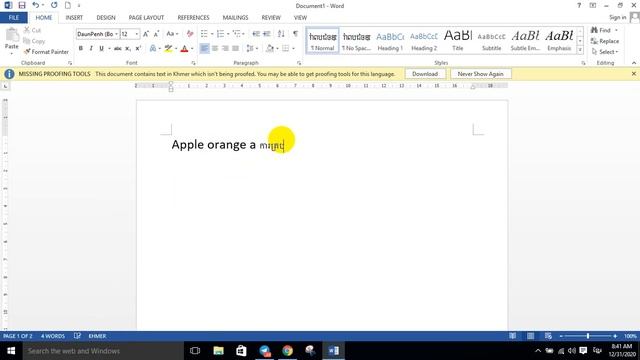Screen dimensions: 640x360
Task: Toggle superscript formatting
Action: [x=138, y=48]
